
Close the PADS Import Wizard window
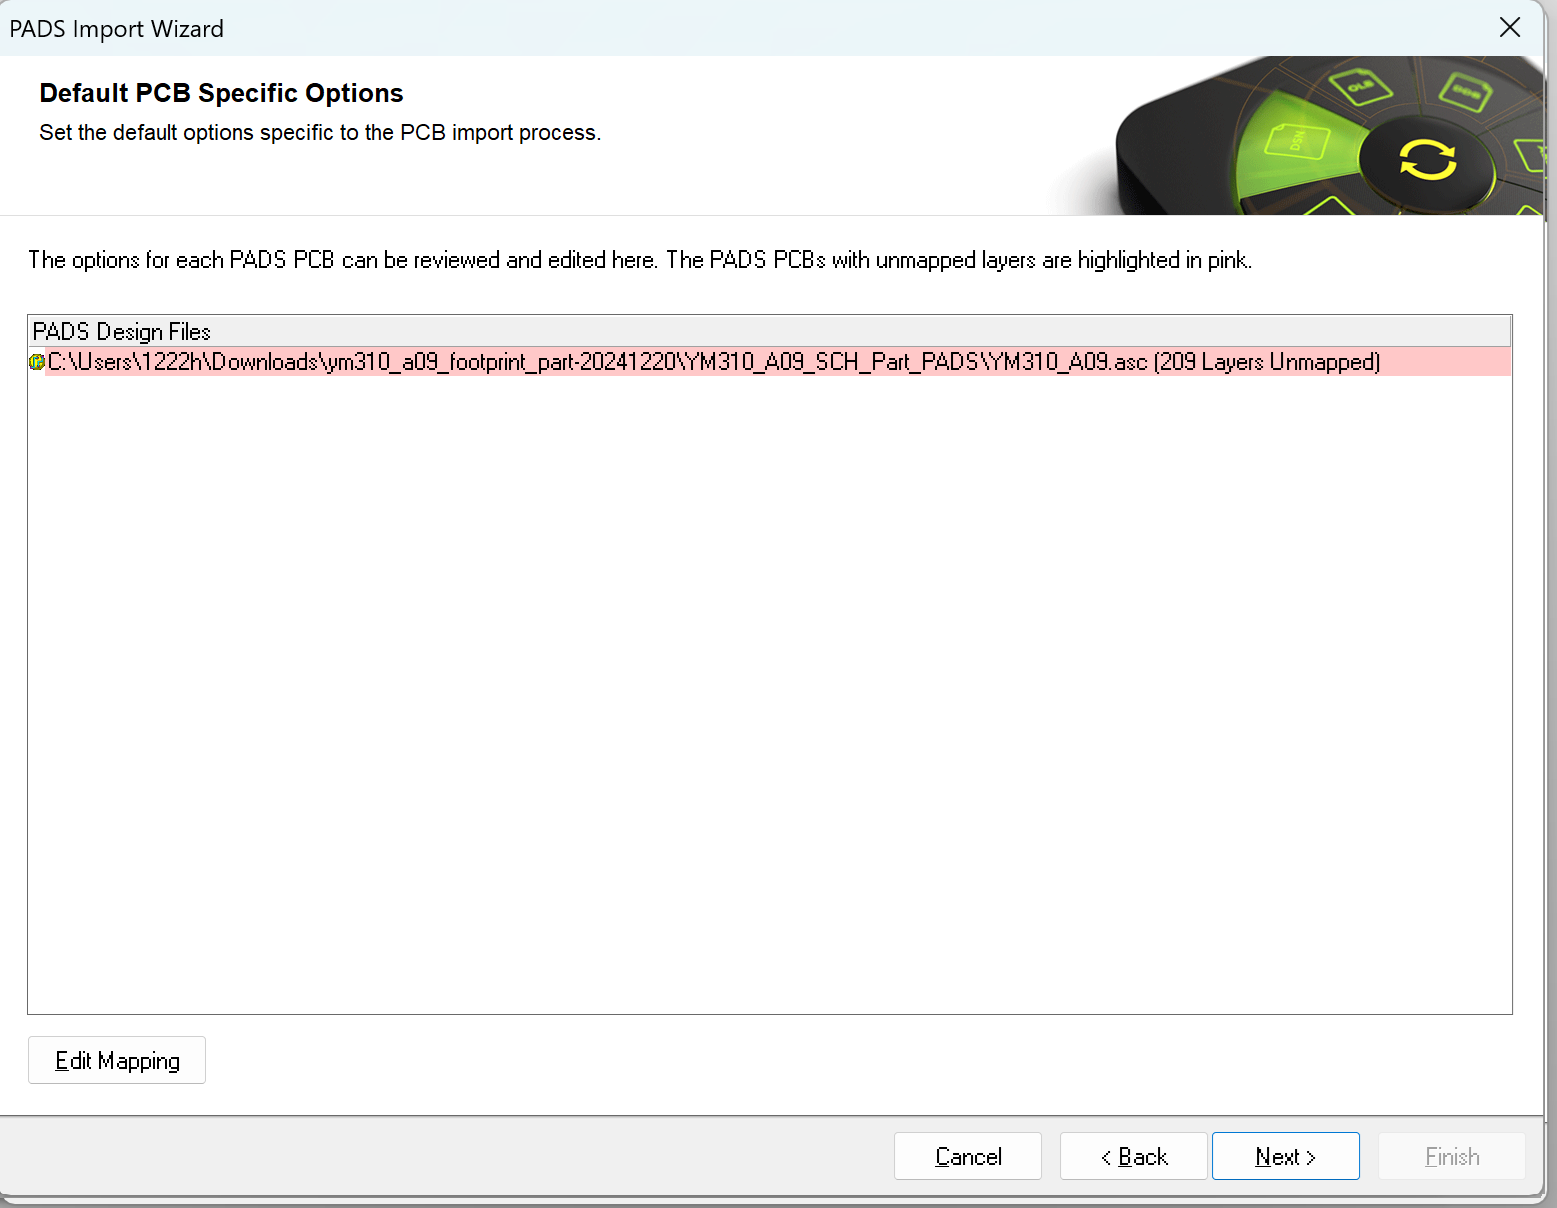pos(1510,28)
